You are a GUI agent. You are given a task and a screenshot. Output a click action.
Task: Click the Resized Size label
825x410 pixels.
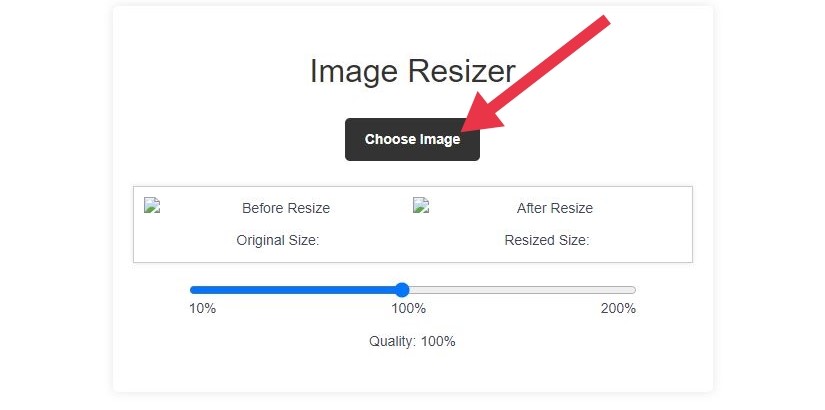pos(547,241)
